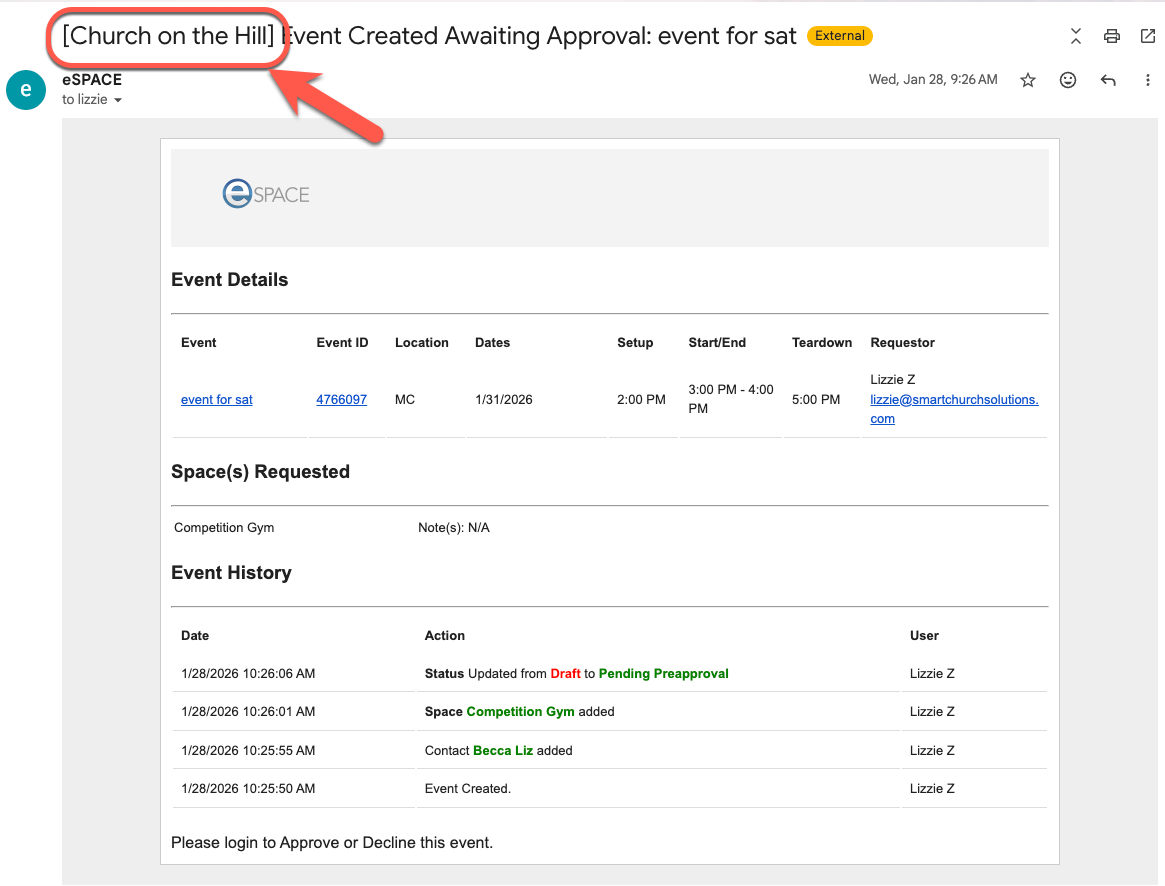Click the green 'Becca Liz' contact name
The height and width of the screenshot is (886, 1165).
click(x=502, y=750)
